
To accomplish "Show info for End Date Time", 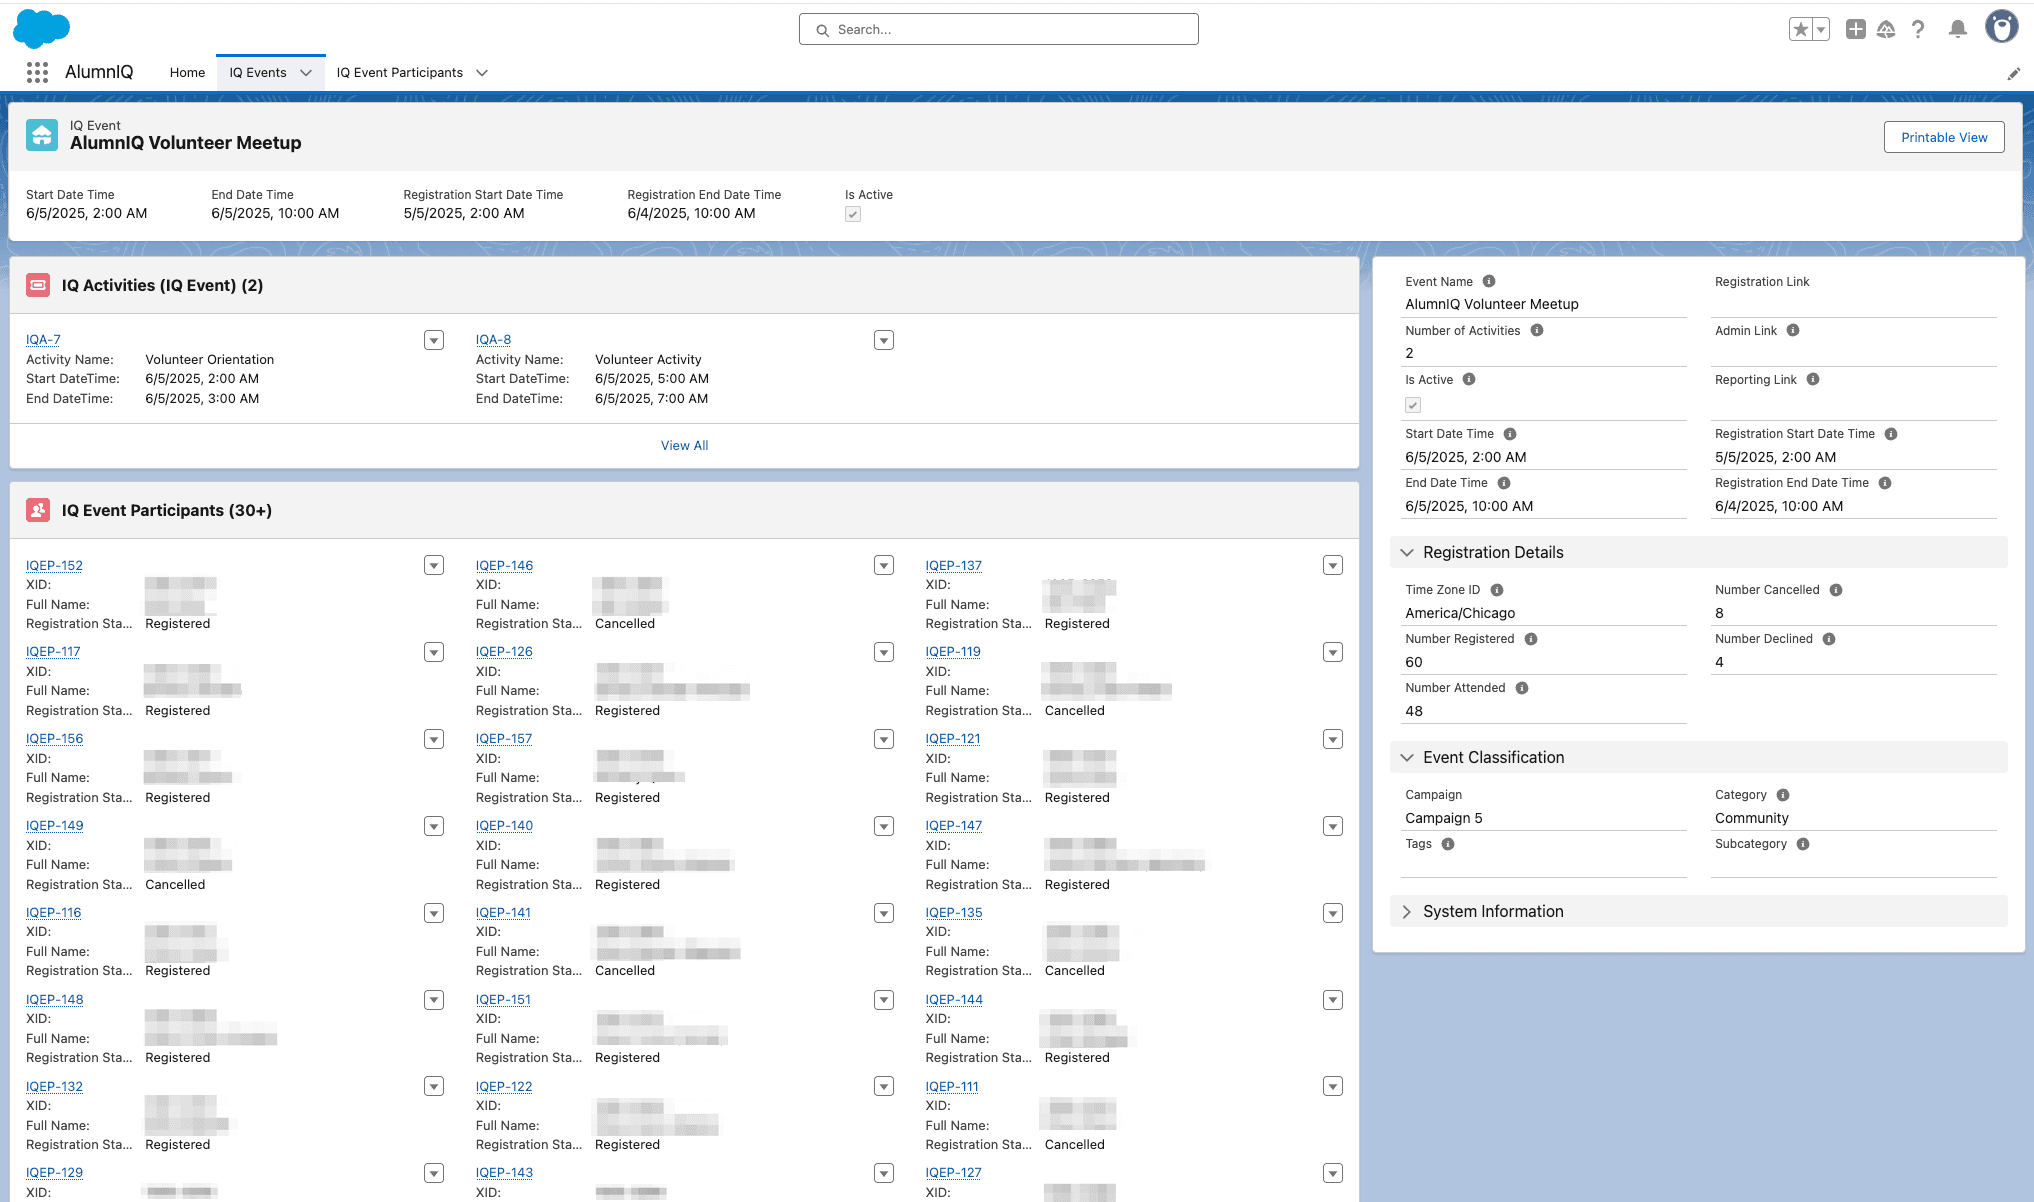I will click(1504, 482).
